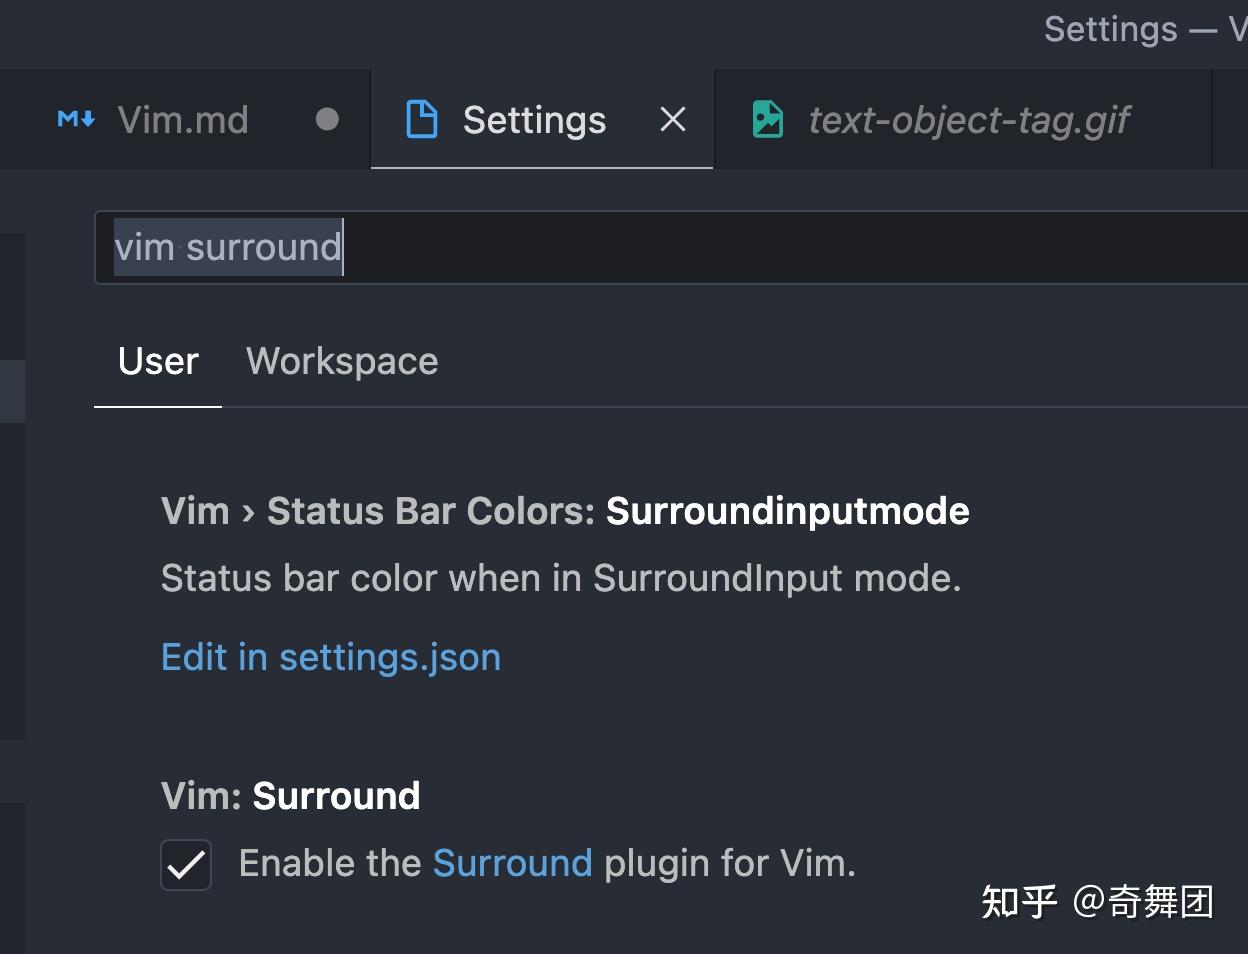Click the highlighted item in the left settings sidebar
Image resolution: width=1248 pixels, height=954 pixels.
[x=12, y=390]
